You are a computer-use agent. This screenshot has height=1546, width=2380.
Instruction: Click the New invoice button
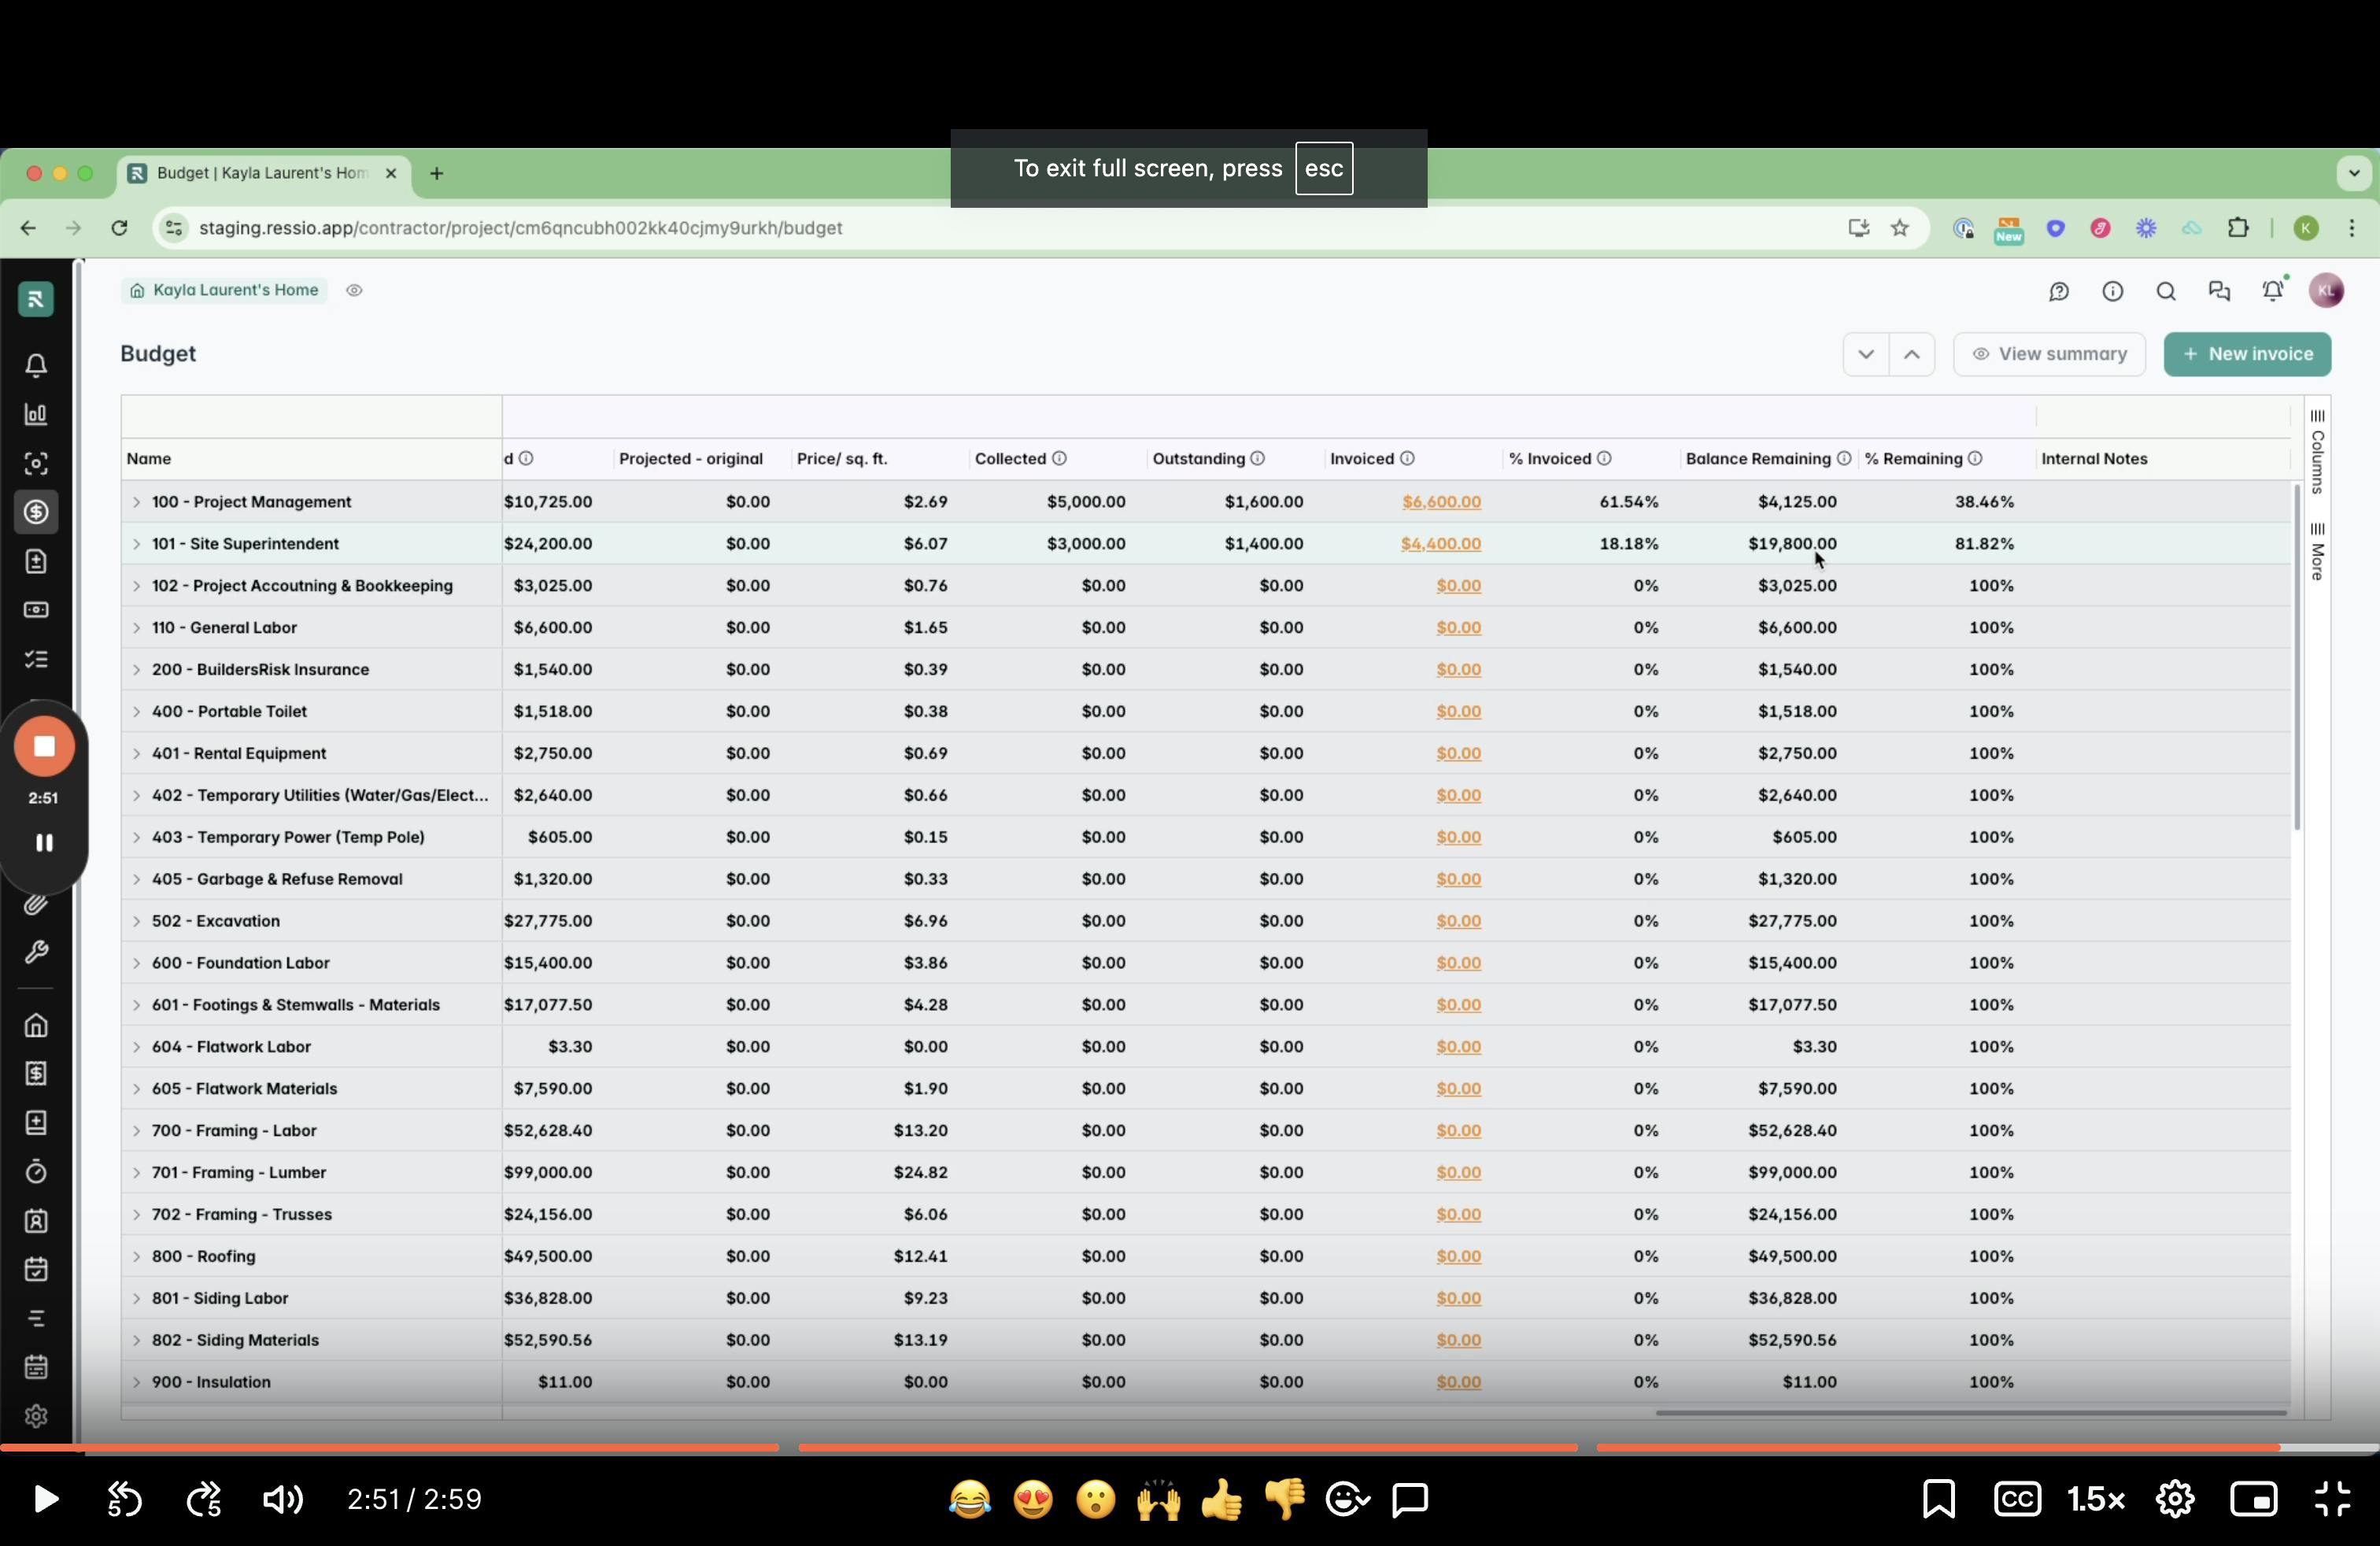tap(2246, 354)
